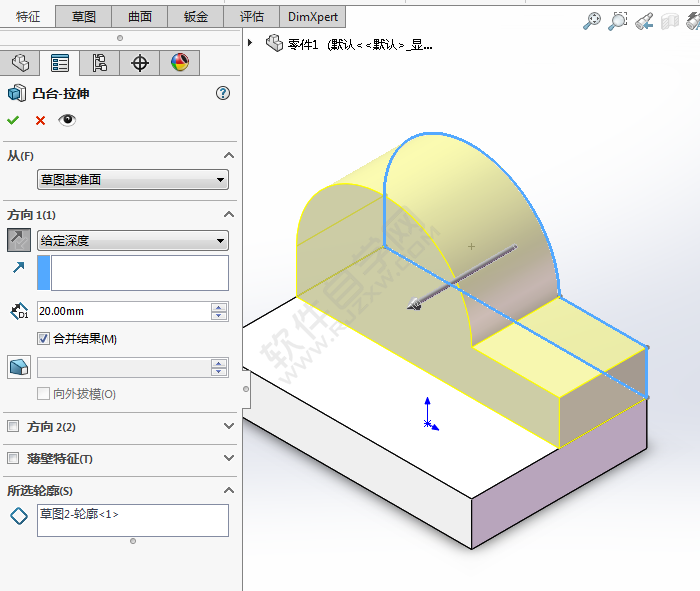
Task: Click the D1 depth icon
Action: click(19, 311)
